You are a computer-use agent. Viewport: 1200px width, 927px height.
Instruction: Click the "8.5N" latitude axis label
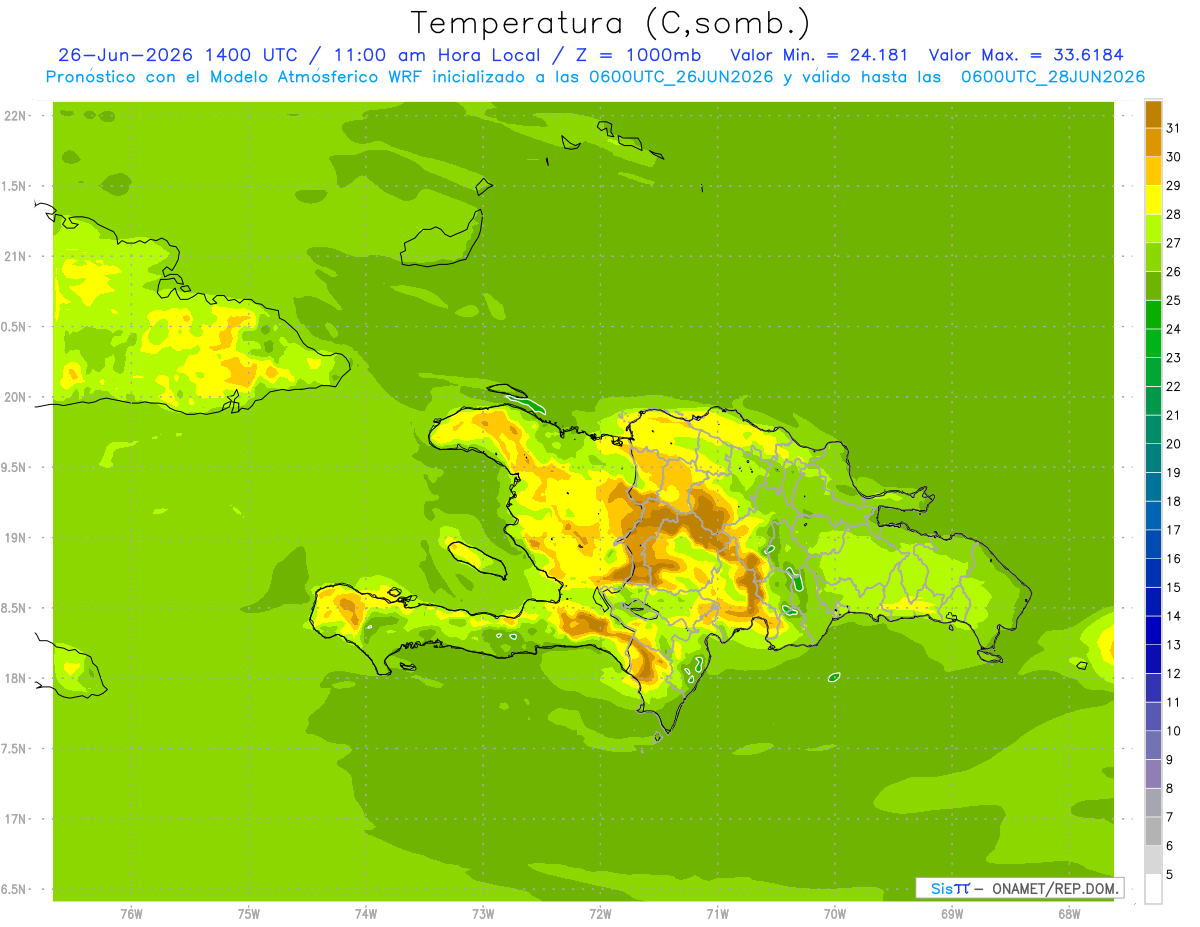15,608
